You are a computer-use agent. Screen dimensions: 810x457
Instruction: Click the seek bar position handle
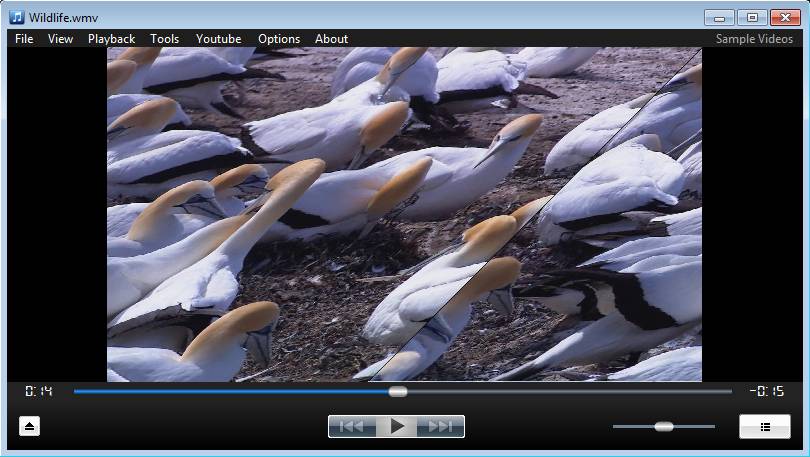click(x=398, y=392)
